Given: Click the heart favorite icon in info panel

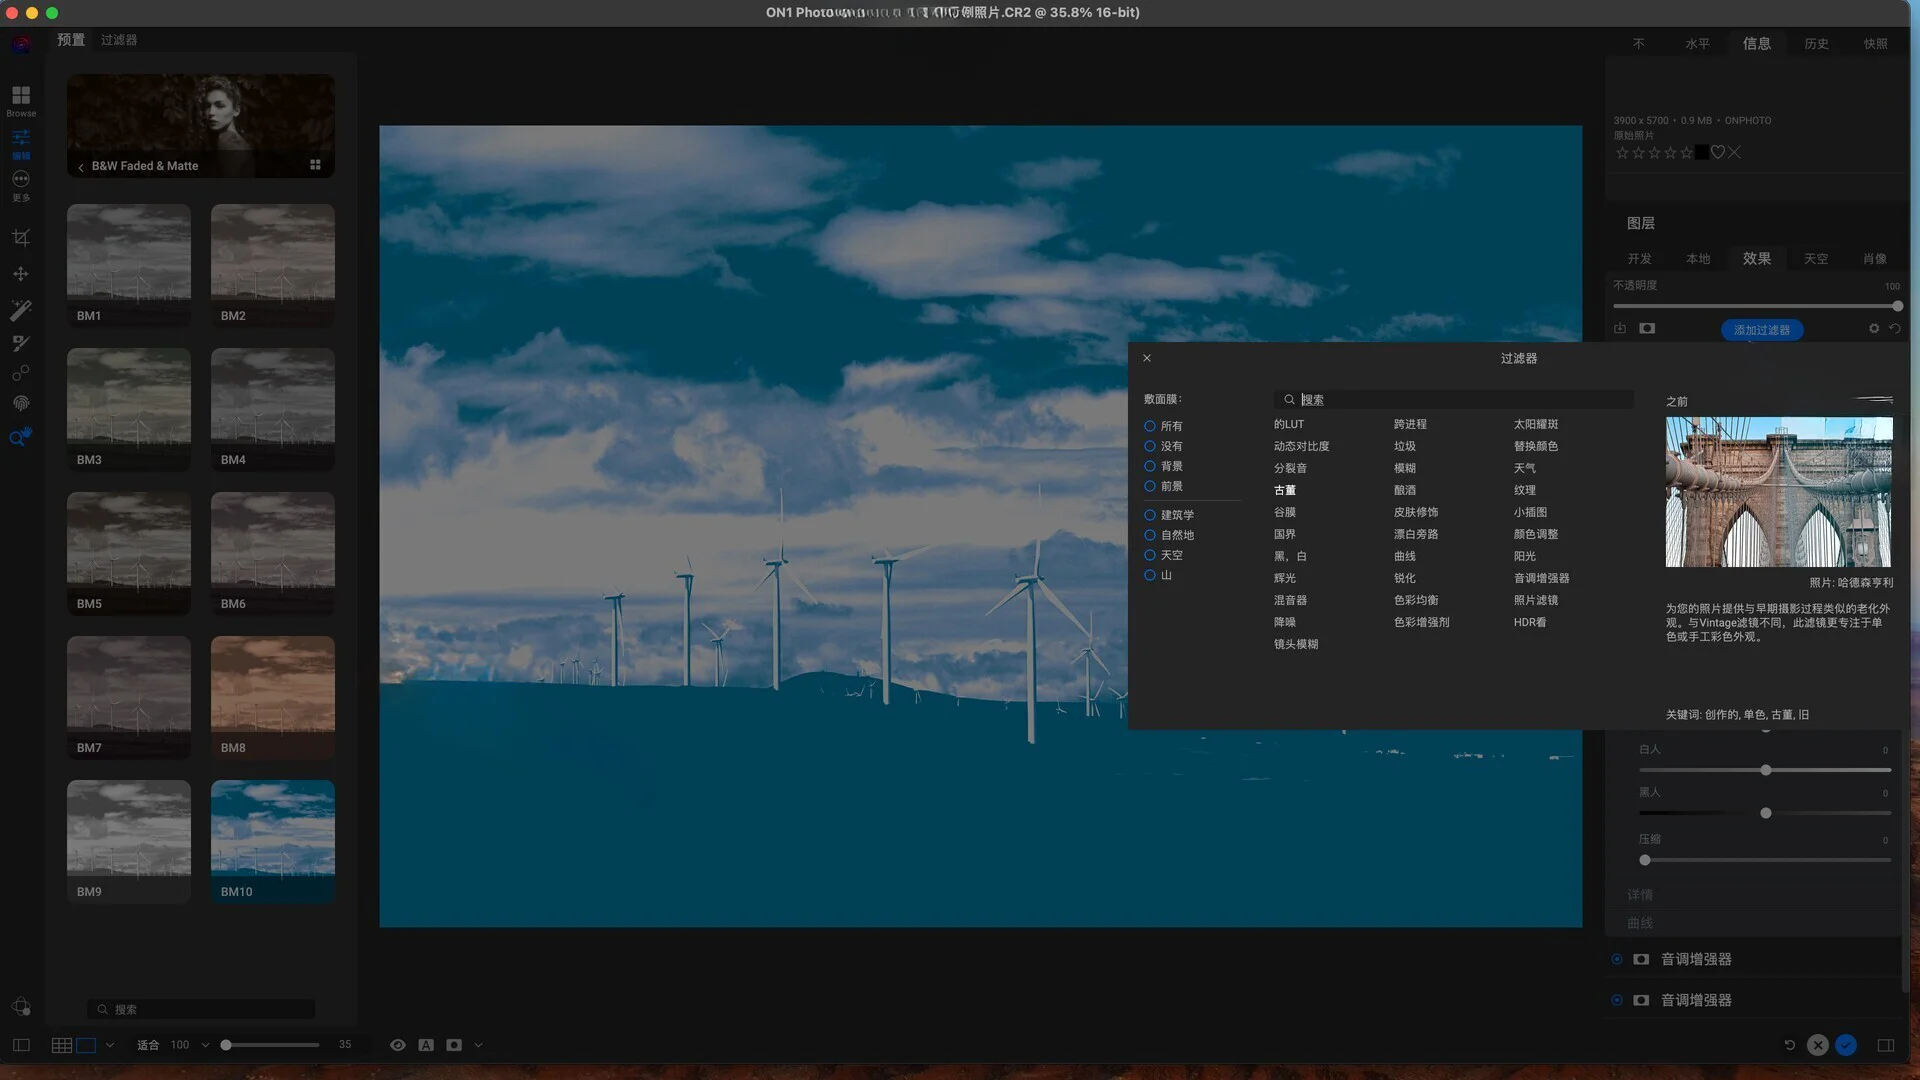Looking at the screenshot, I should click(1718, 153).
